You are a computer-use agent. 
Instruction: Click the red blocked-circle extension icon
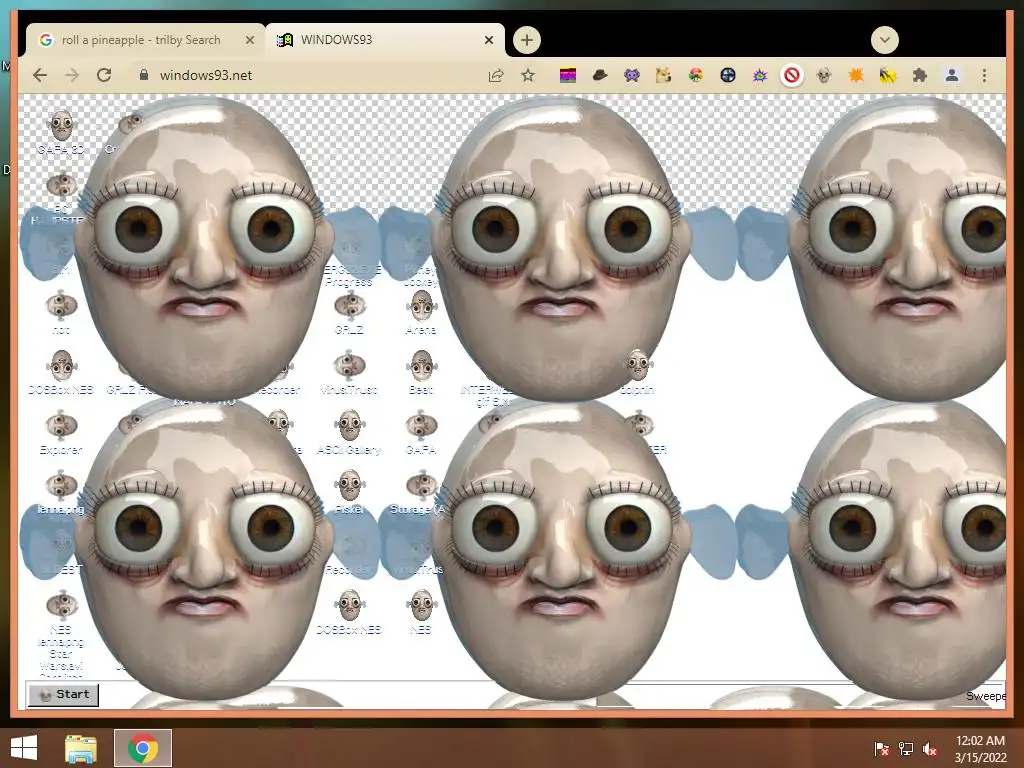(x=792, y=75)
